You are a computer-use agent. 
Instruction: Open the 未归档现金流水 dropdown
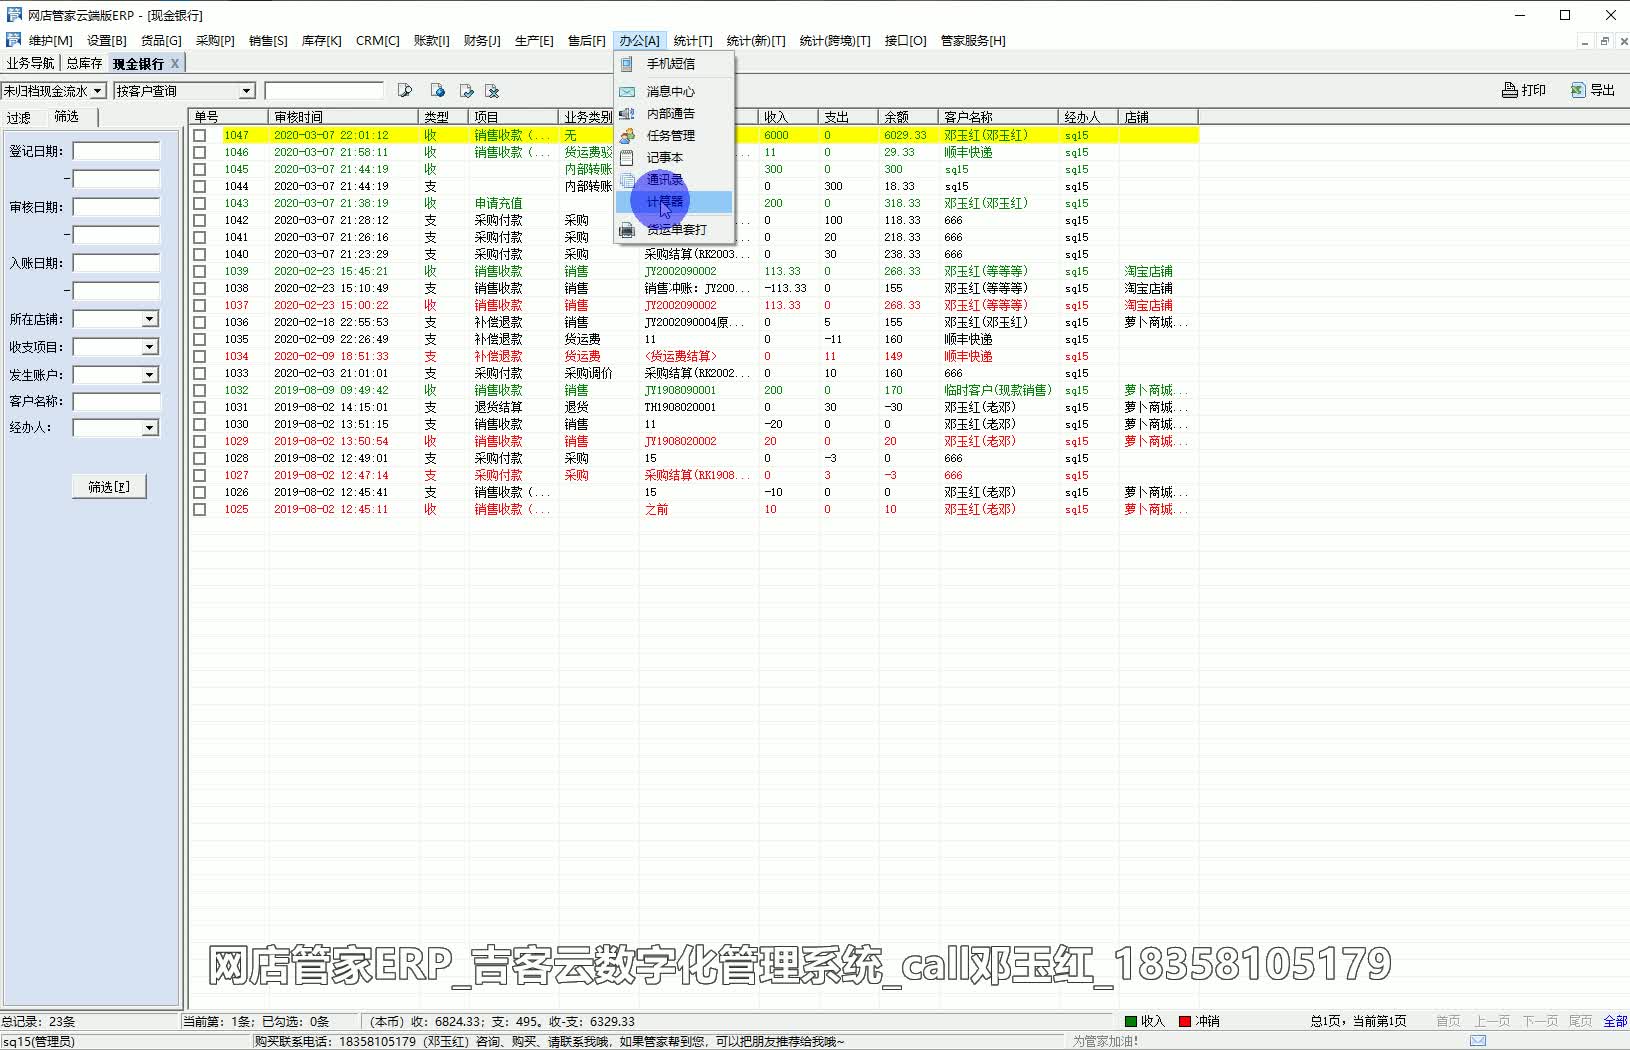[98, 91]
